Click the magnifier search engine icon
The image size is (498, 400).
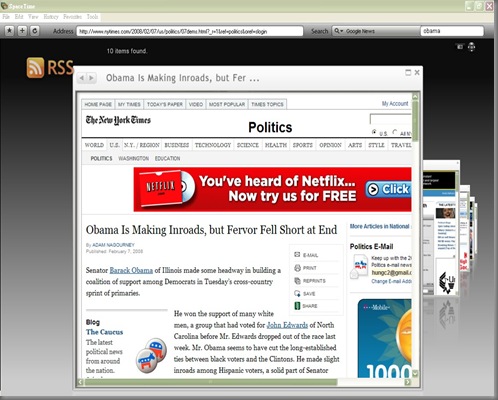pyautogui.click(x=337, y=31)
